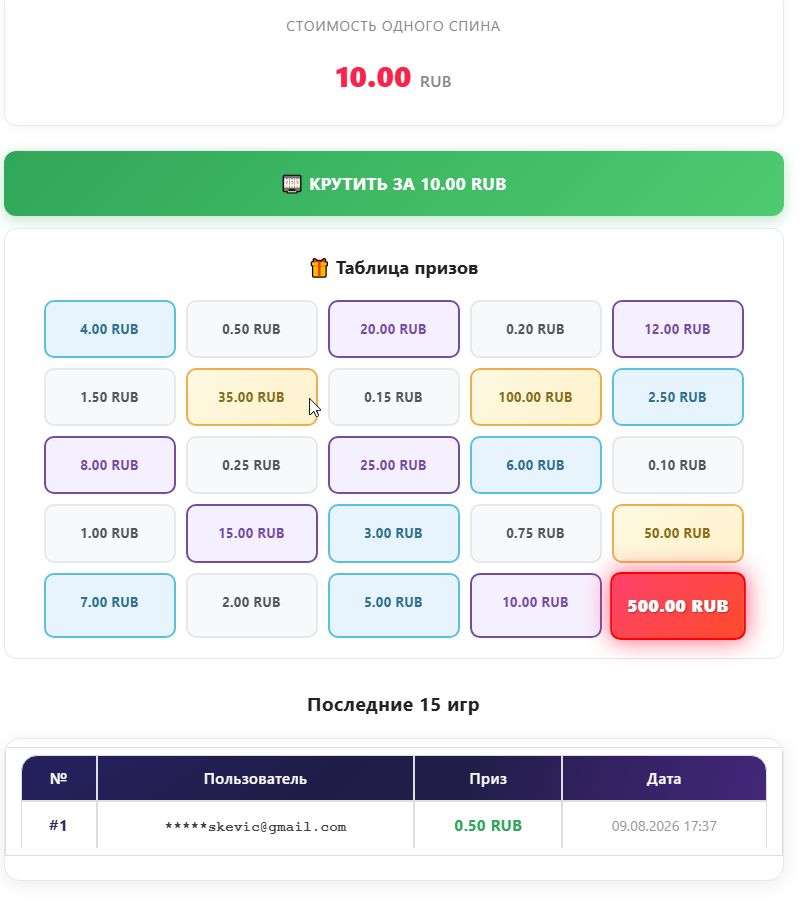802x910 pixels.
Task: Open the skevic@gmail.com user row
Action: coord(394,825)
